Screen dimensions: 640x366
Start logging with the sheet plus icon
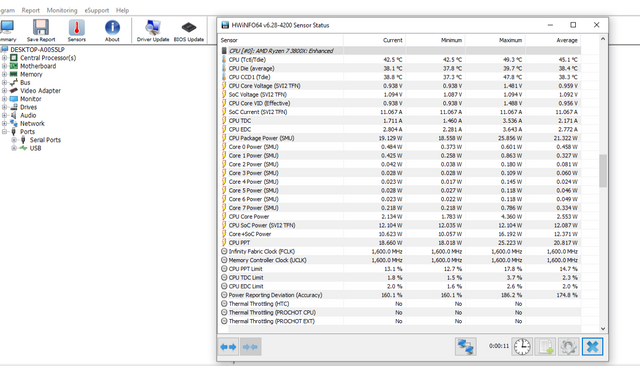click(545, 347)
